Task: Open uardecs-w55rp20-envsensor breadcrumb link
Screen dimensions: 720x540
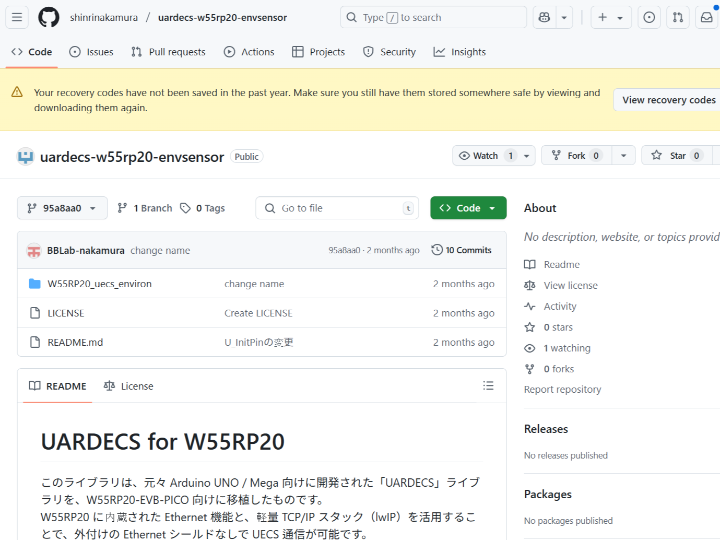Action: pos(222,17)
